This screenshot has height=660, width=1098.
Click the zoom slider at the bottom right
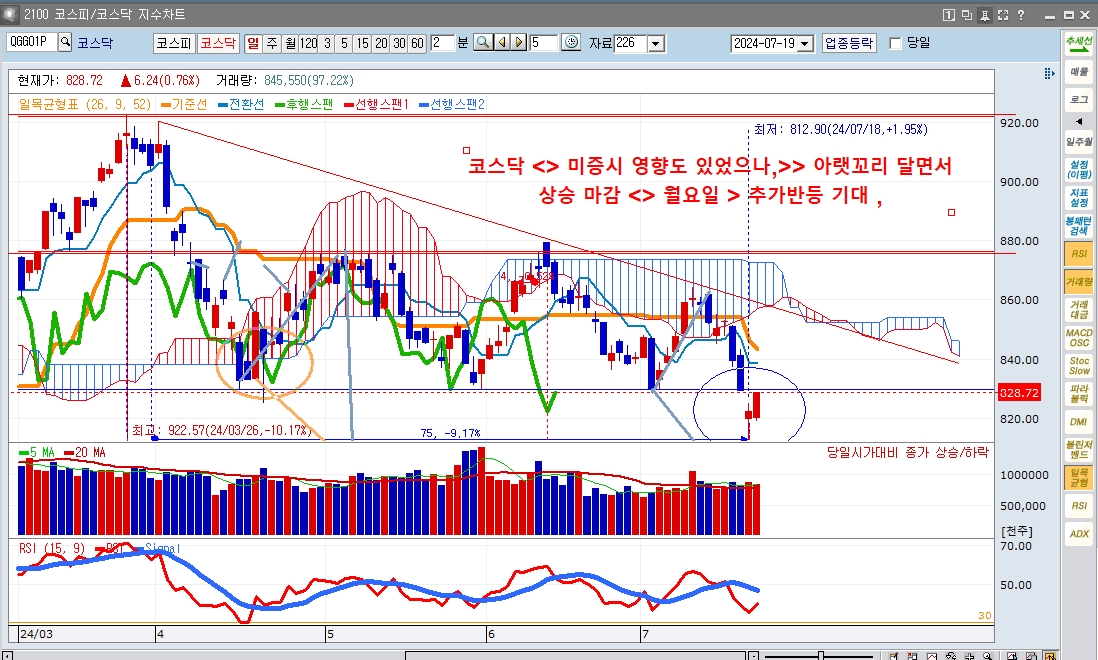(x=820, y=656)
